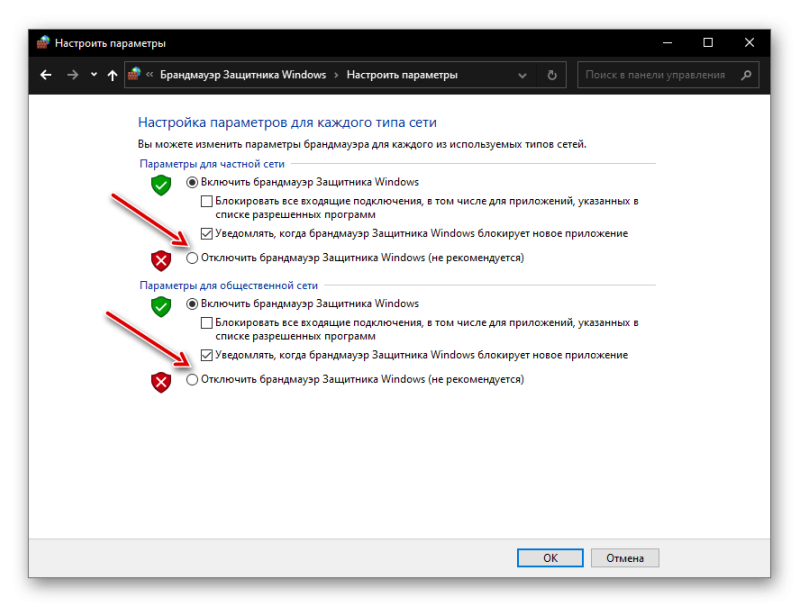The height and width of the screenshot is (607, 800).
Task: Click green shield icon in public network section
Action: (161, 306)
